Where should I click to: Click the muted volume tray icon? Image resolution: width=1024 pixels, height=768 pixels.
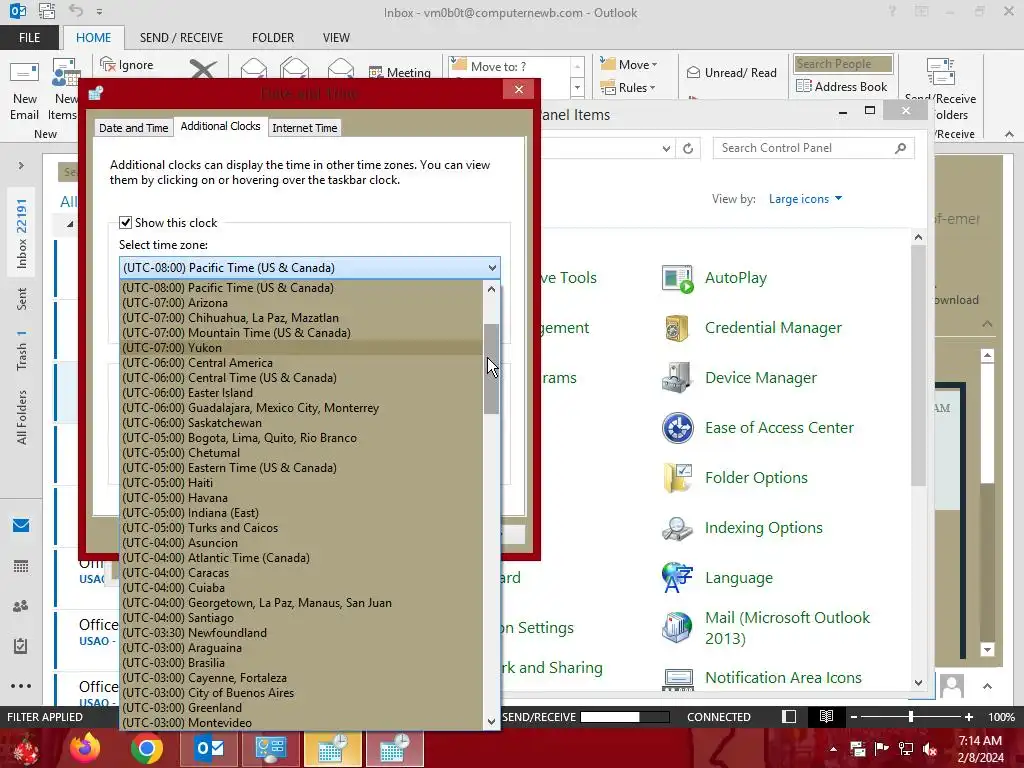point(930,749)
